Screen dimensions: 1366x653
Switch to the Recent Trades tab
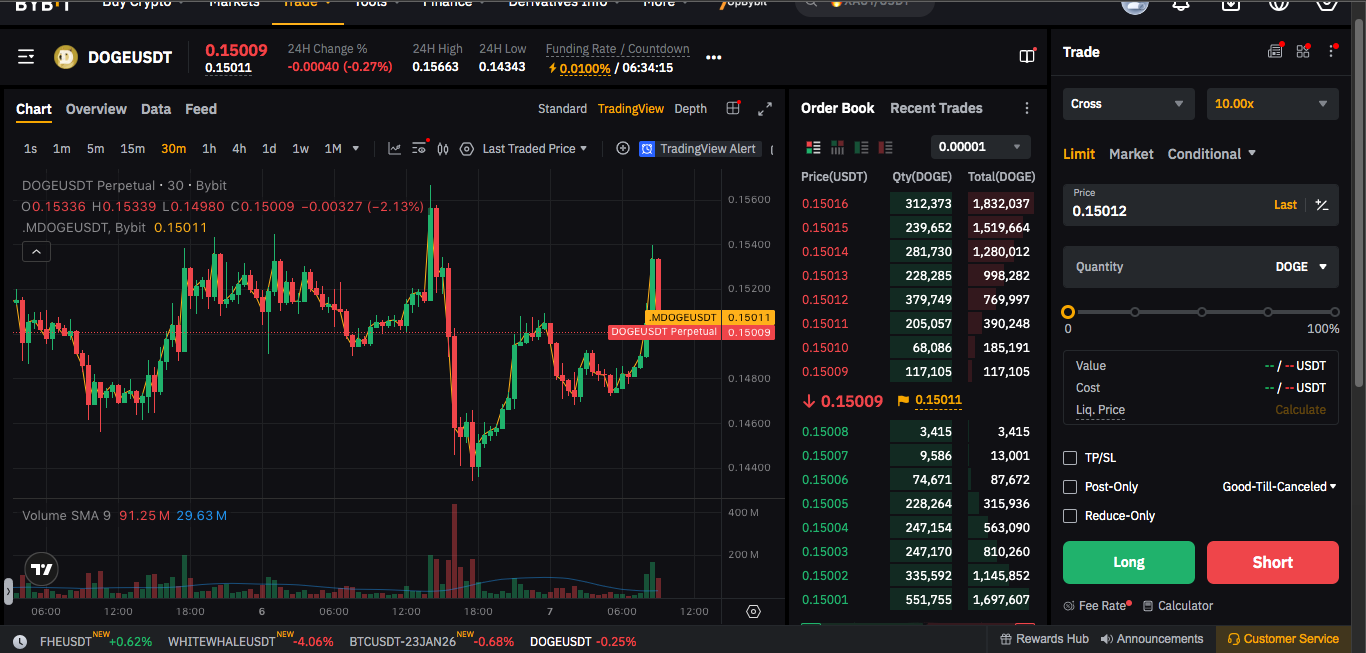click(936, 108)
